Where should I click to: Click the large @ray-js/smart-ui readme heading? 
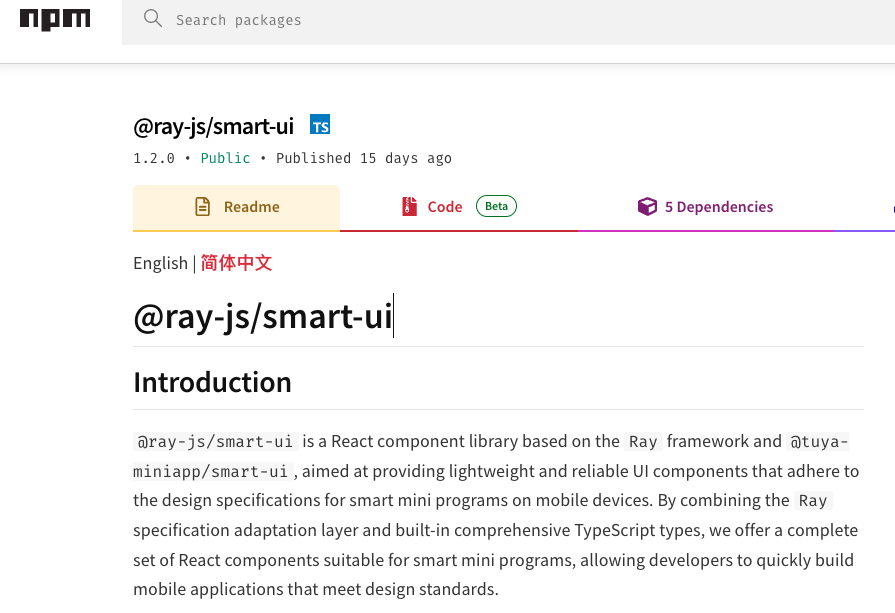(x=263, y=316)
